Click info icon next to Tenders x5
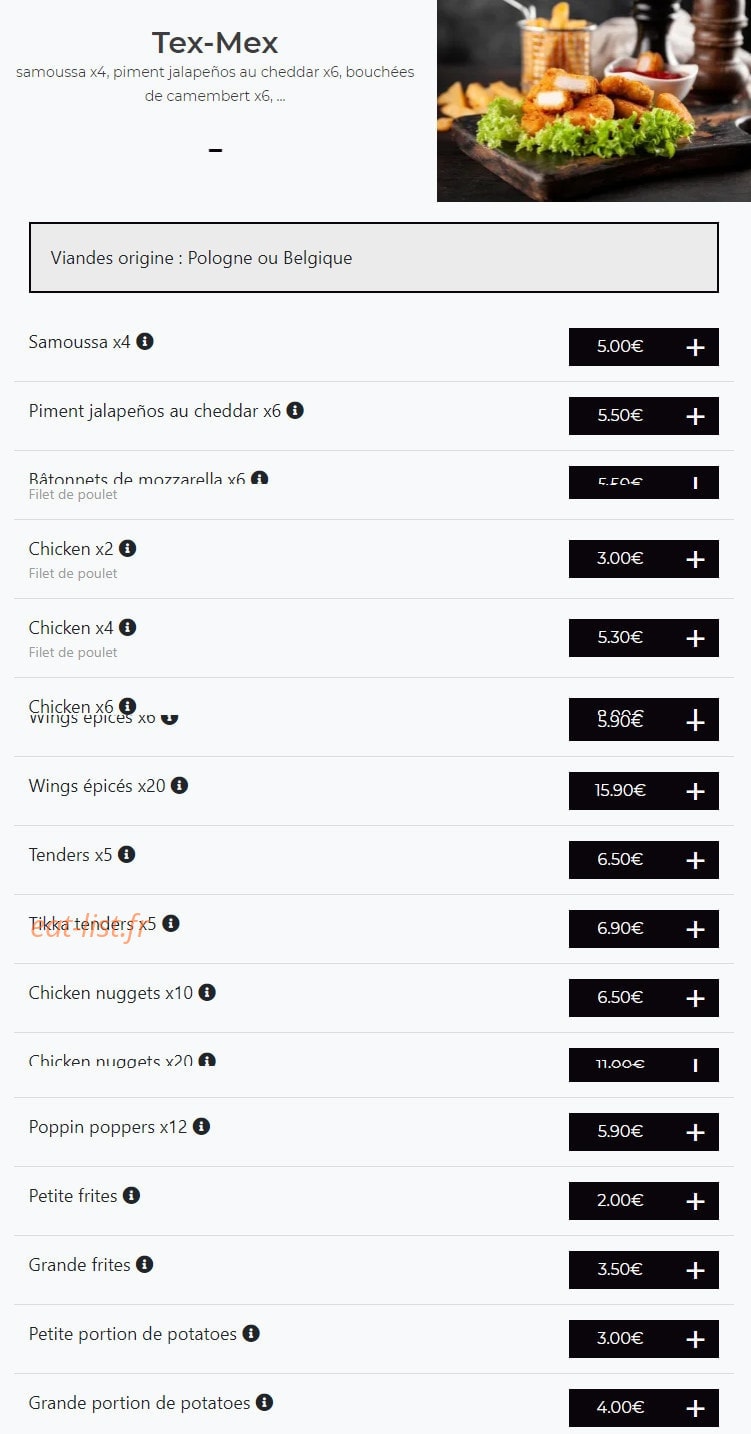This screenshot has width=751, height=1434. click(126, 855)
